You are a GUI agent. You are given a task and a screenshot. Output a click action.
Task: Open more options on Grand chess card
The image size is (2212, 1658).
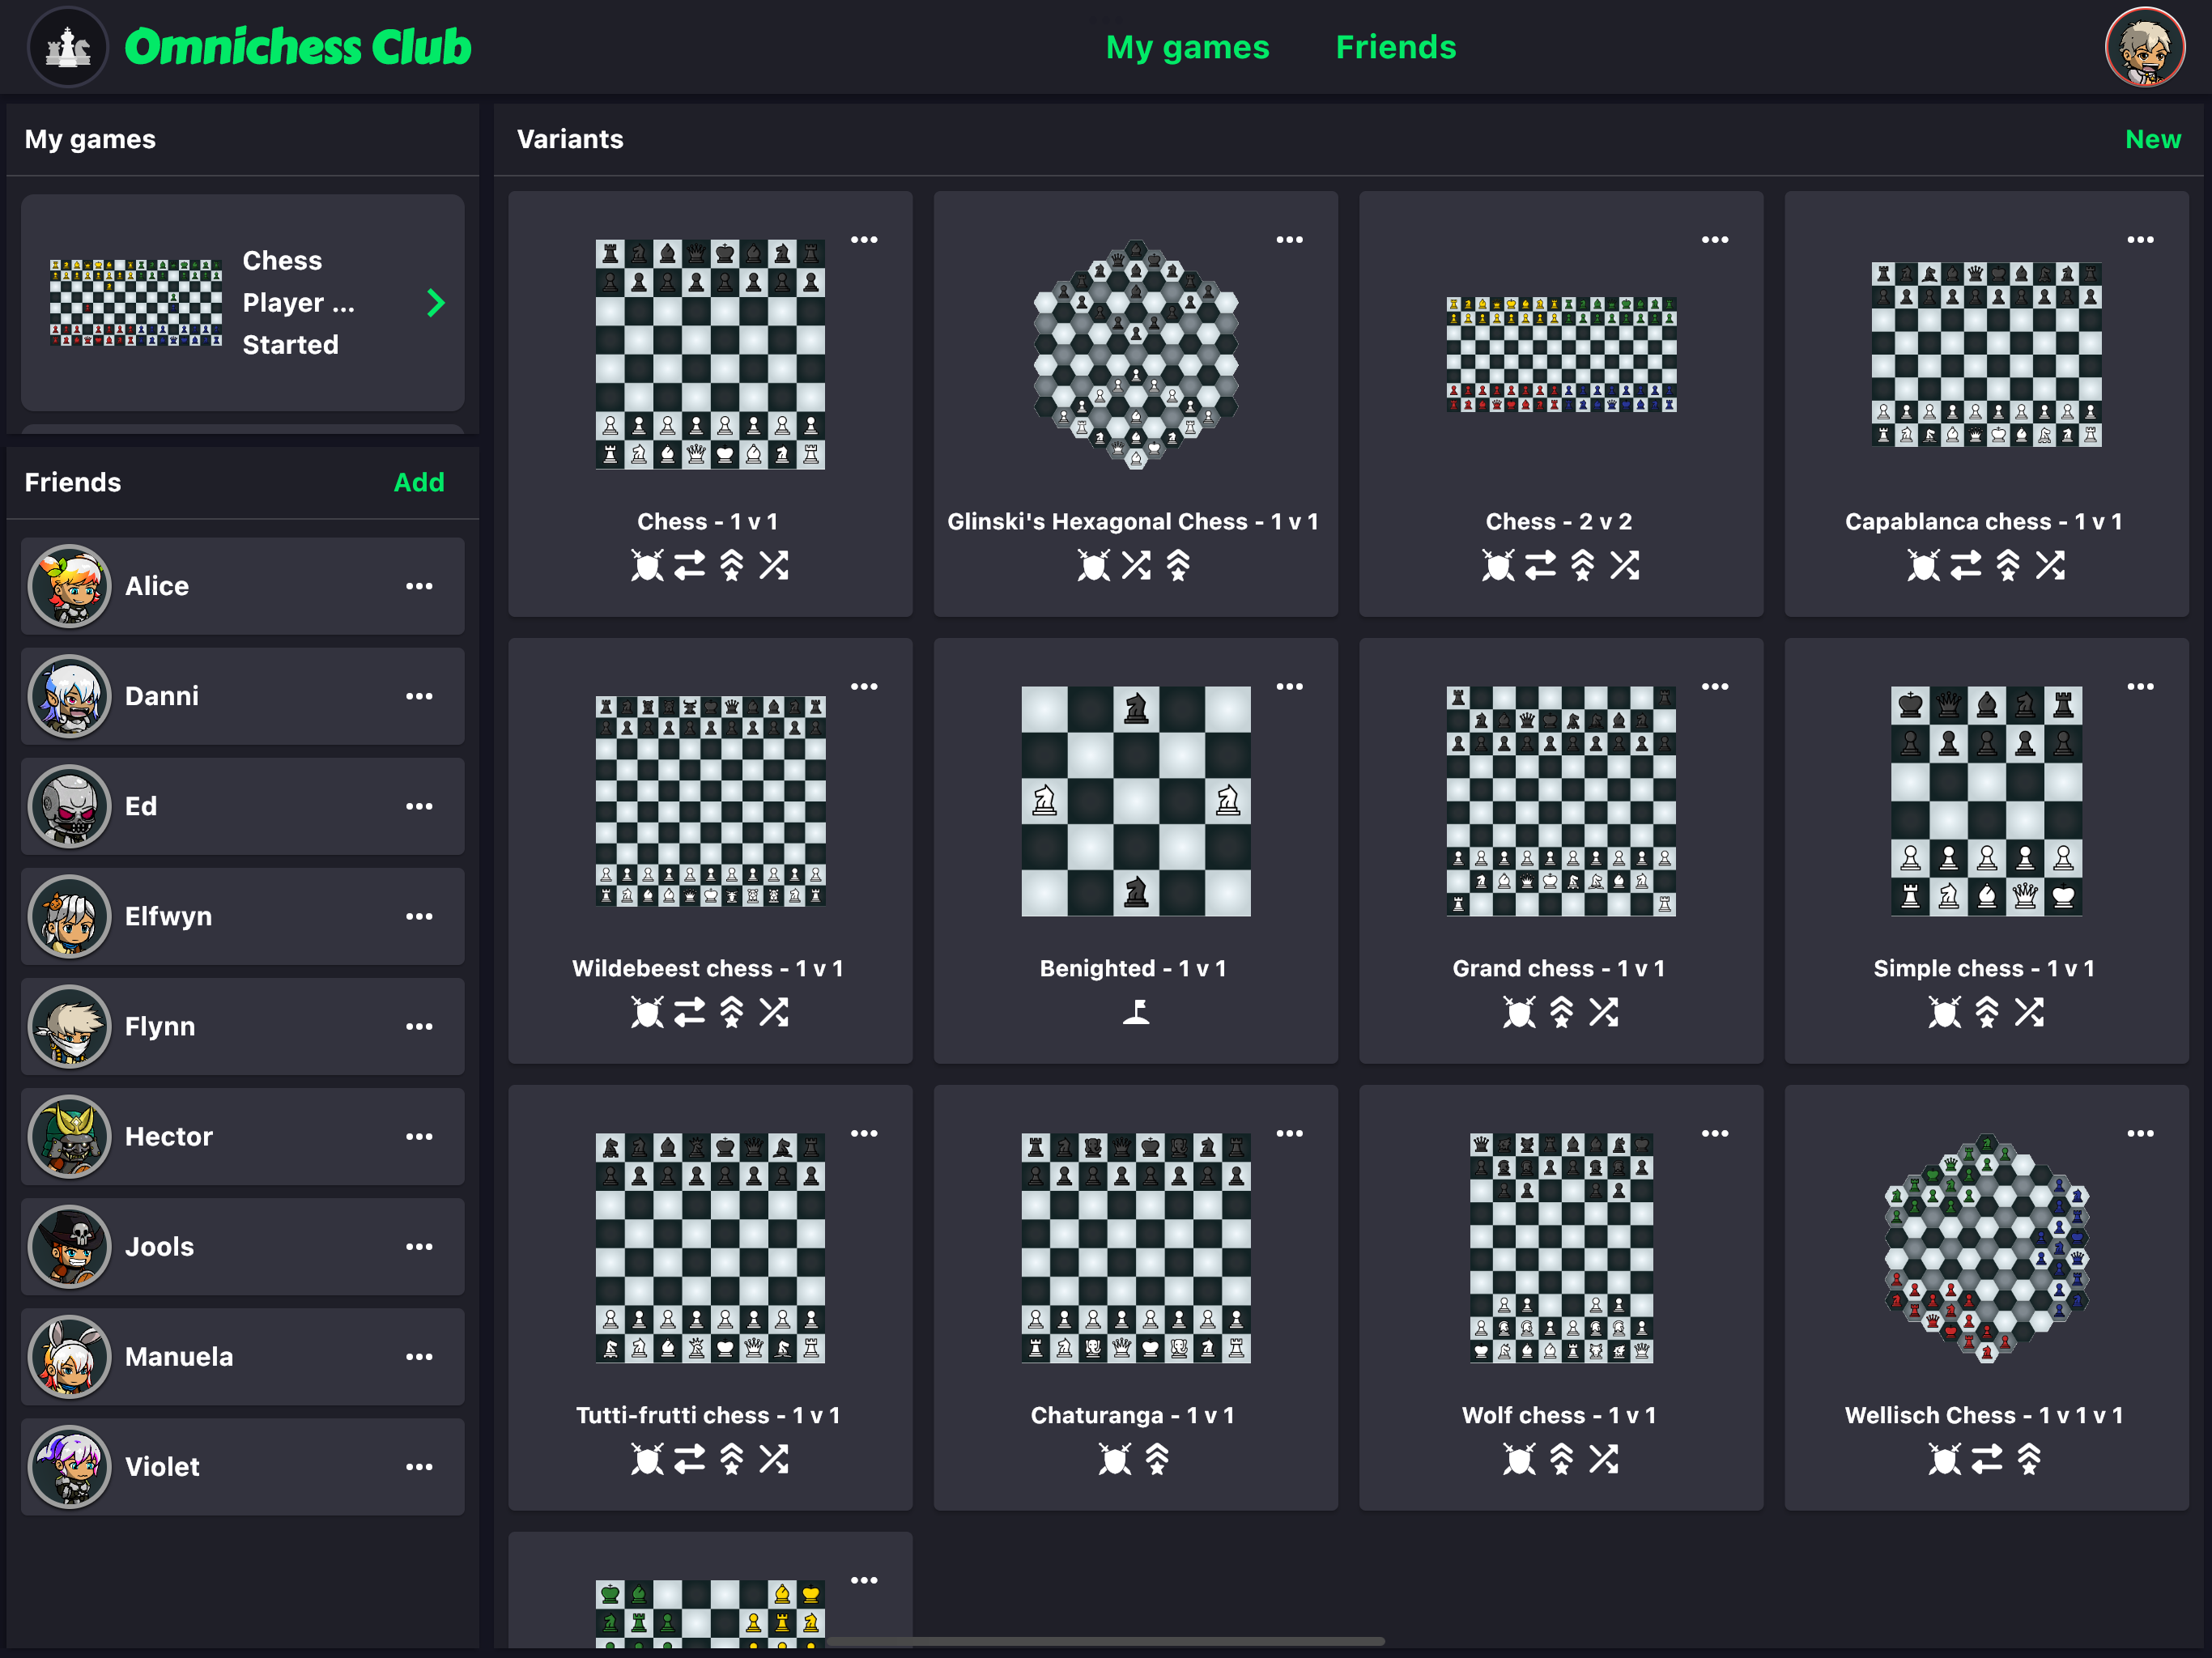(x=1715, y=686)
